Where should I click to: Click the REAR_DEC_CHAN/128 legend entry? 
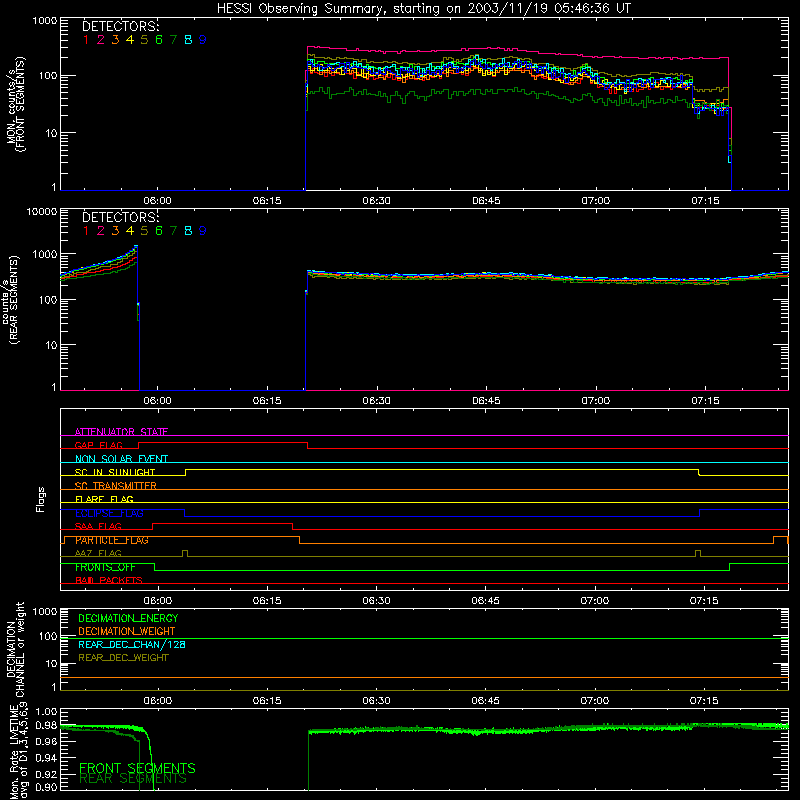132,645
